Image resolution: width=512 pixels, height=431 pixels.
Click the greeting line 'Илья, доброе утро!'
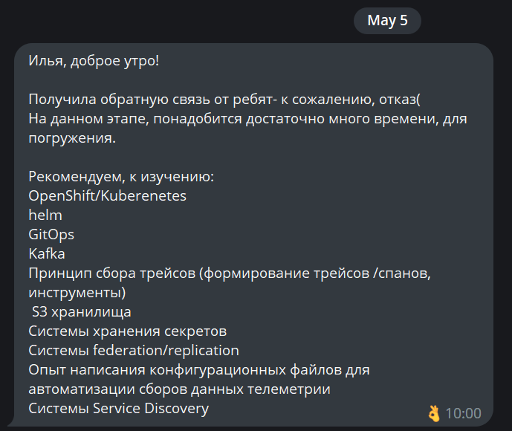94,61
